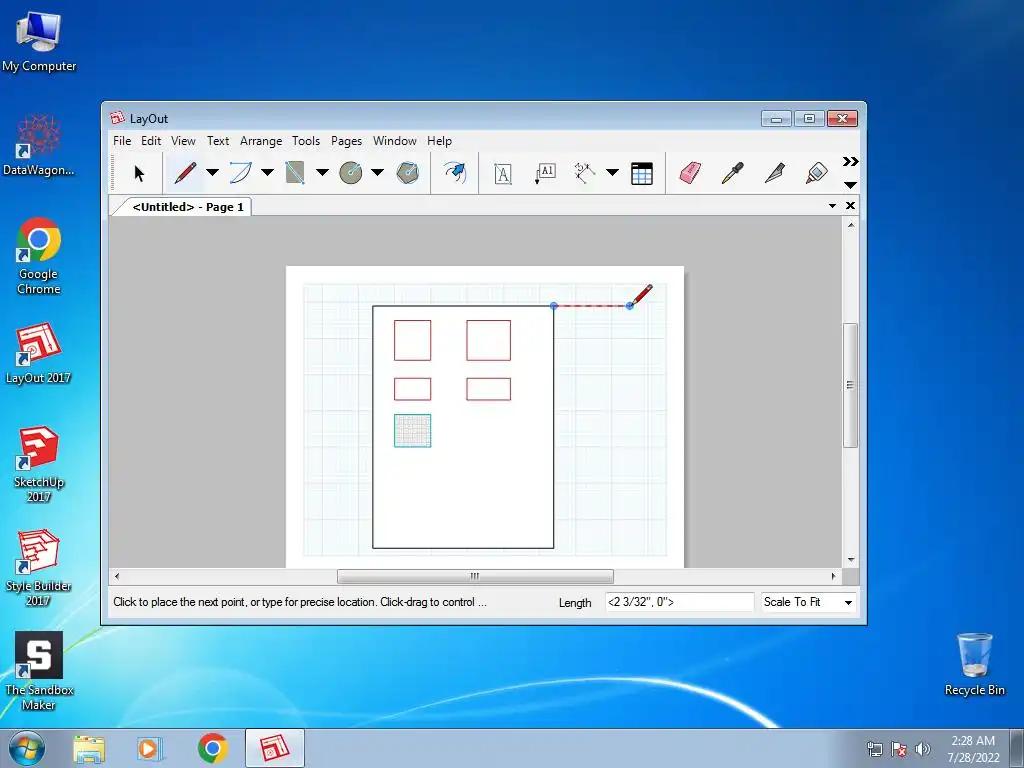Select the Table tool

click(642, 174)
